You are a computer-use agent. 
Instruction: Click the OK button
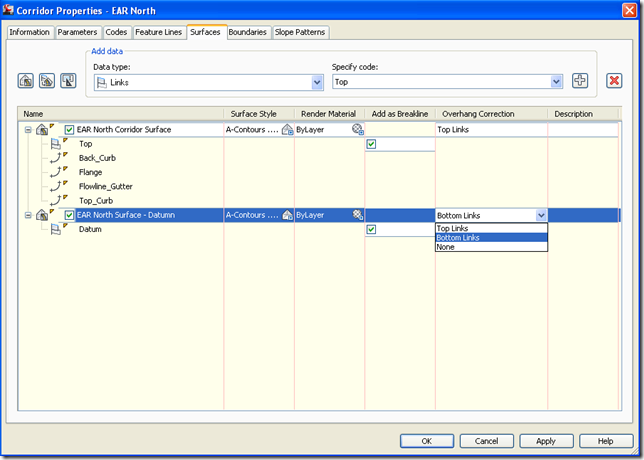[x=427, y=441]
